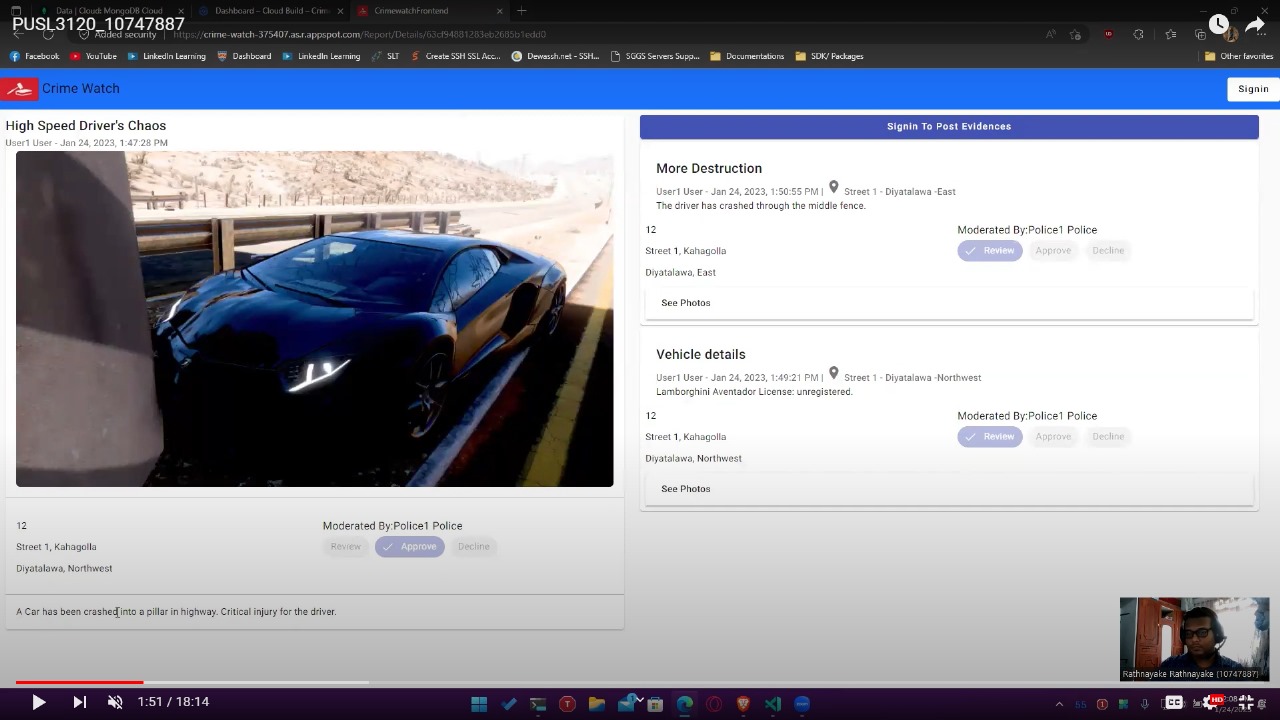This screenshot has width=1280, height=720.
Task: Skip to the next video
Action: (79, 702)
